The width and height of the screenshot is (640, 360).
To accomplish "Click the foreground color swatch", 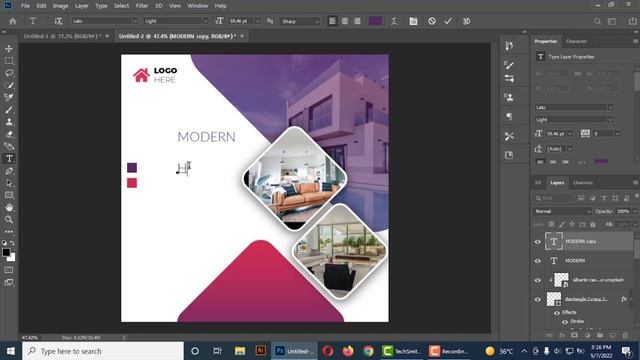I will coord(6,252).
